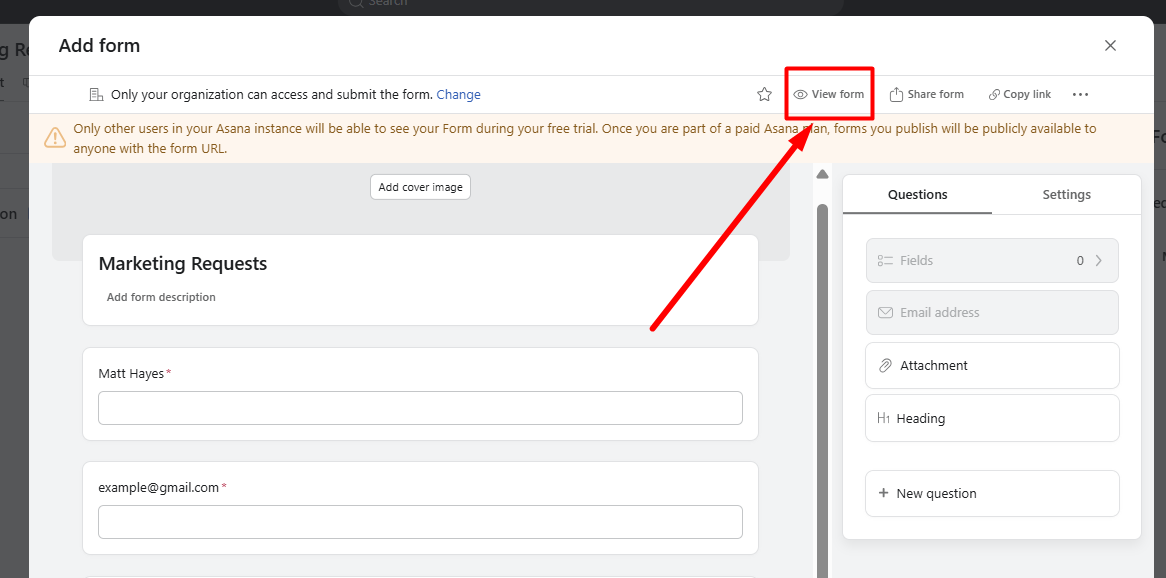Open the three-dot more options menu
The image size is (1166, 578).
coord(1080,93)
